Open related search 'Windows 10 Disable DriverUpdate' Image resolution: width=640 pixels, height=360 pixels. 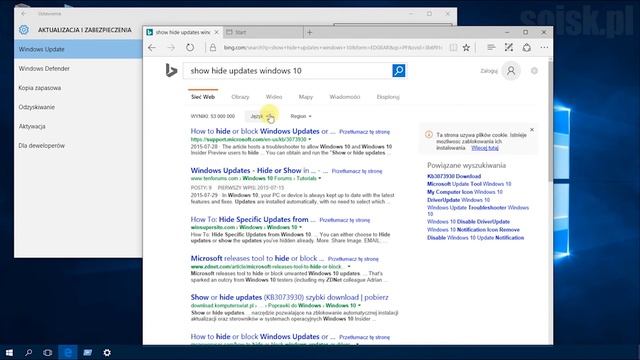pos(468,222)
